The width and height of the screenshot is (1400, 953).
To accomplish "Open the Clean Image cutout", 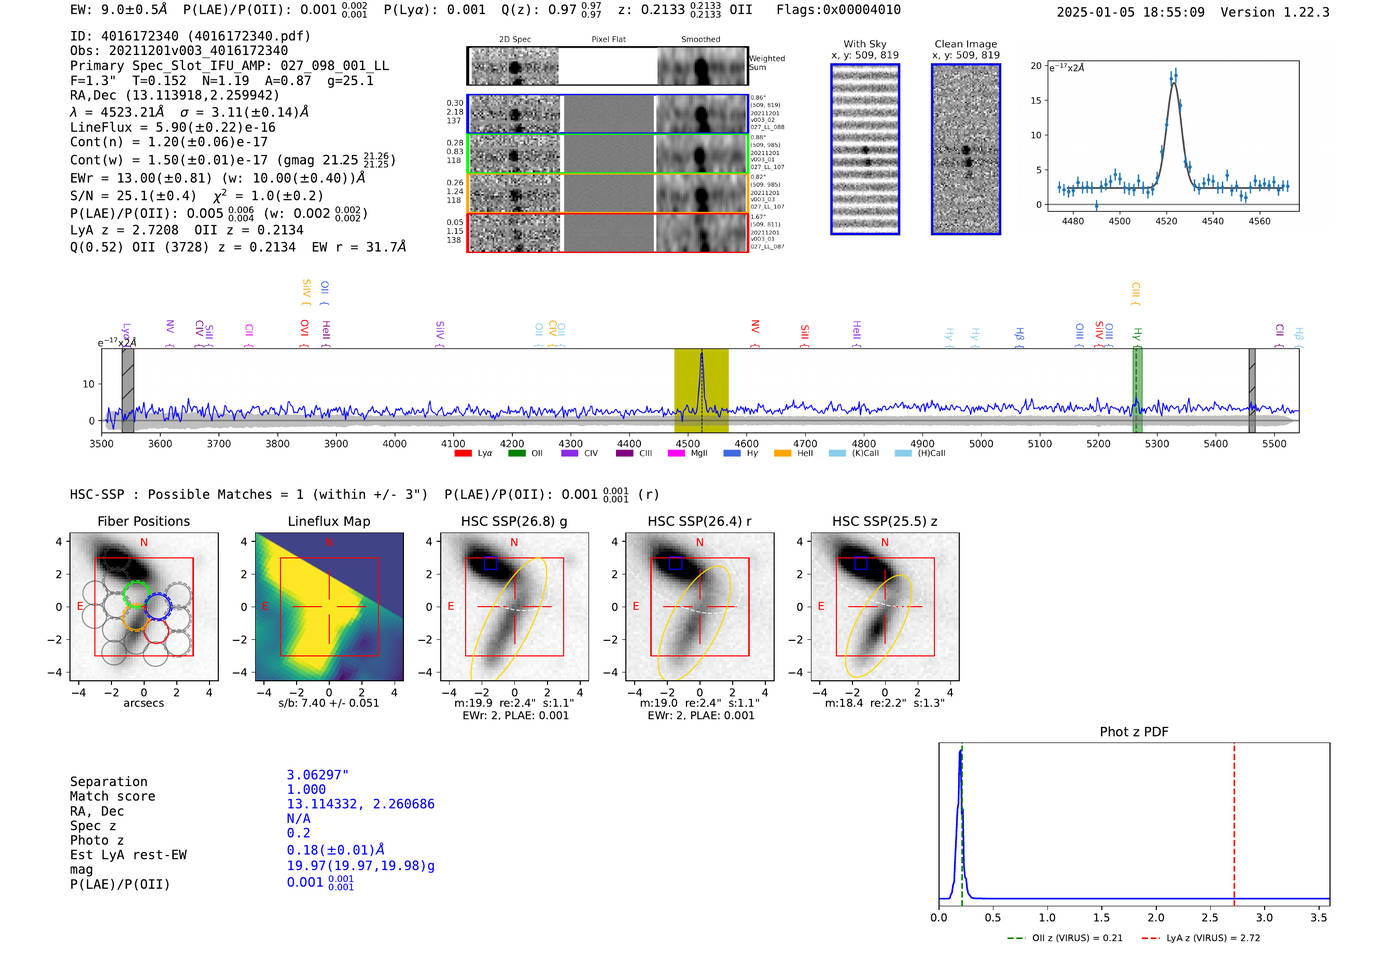I will pos(966,149).
